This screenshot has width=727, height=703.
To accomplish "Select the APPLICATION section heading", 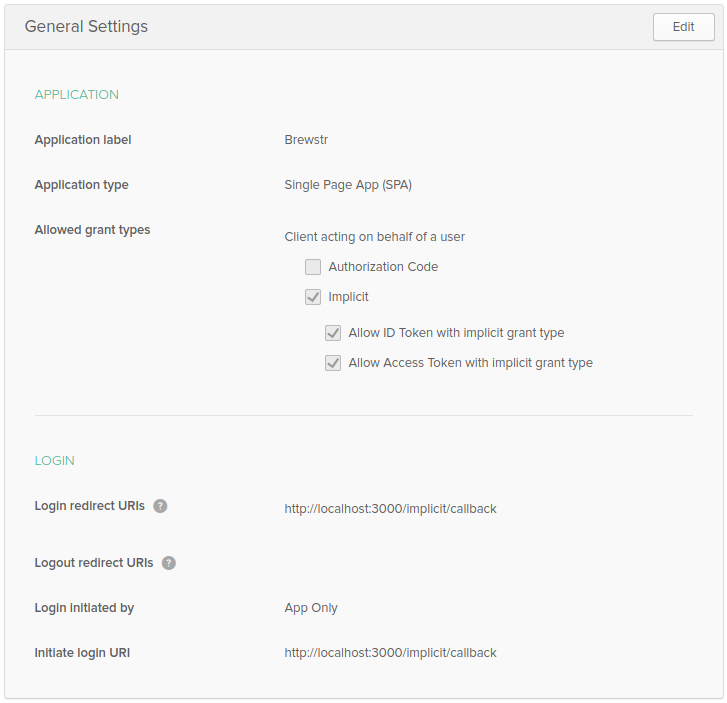I will tap(76, 95).
